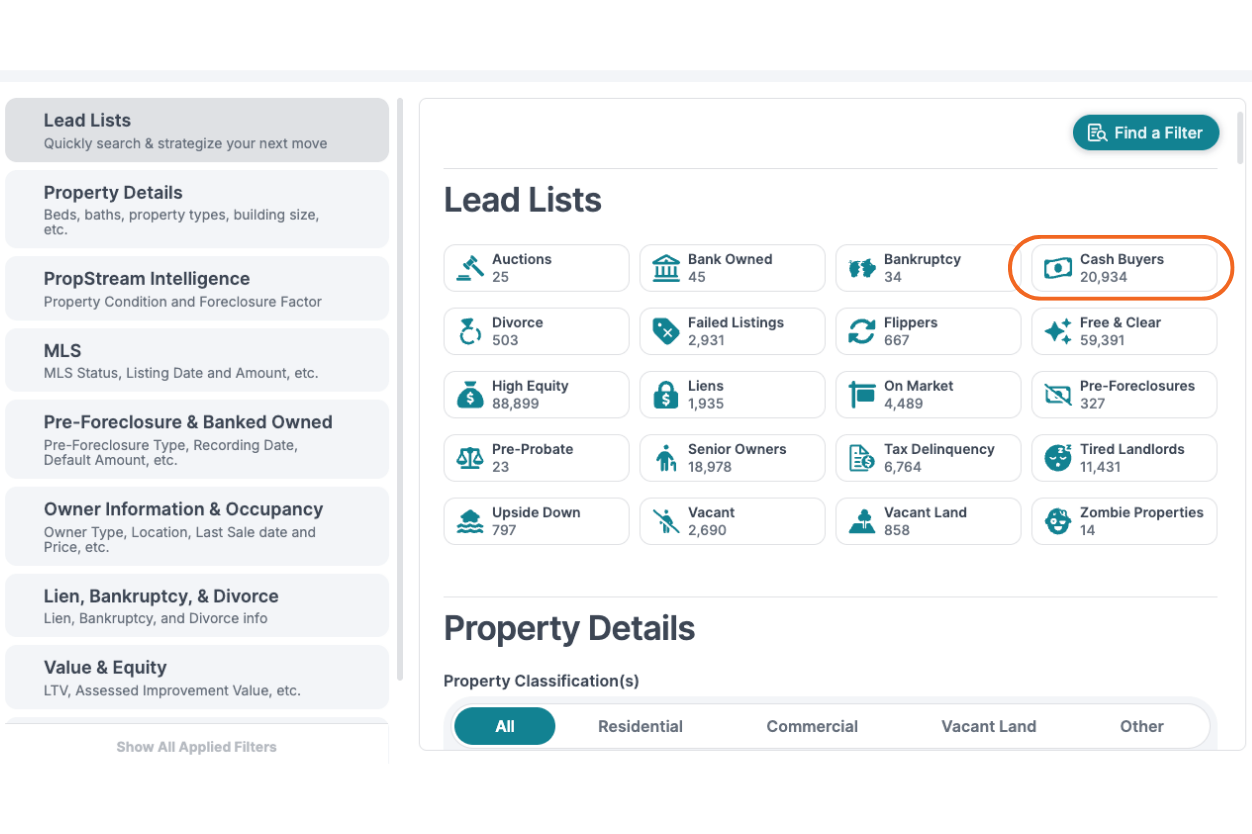Click the Pre-Probate scales icon

471,457
